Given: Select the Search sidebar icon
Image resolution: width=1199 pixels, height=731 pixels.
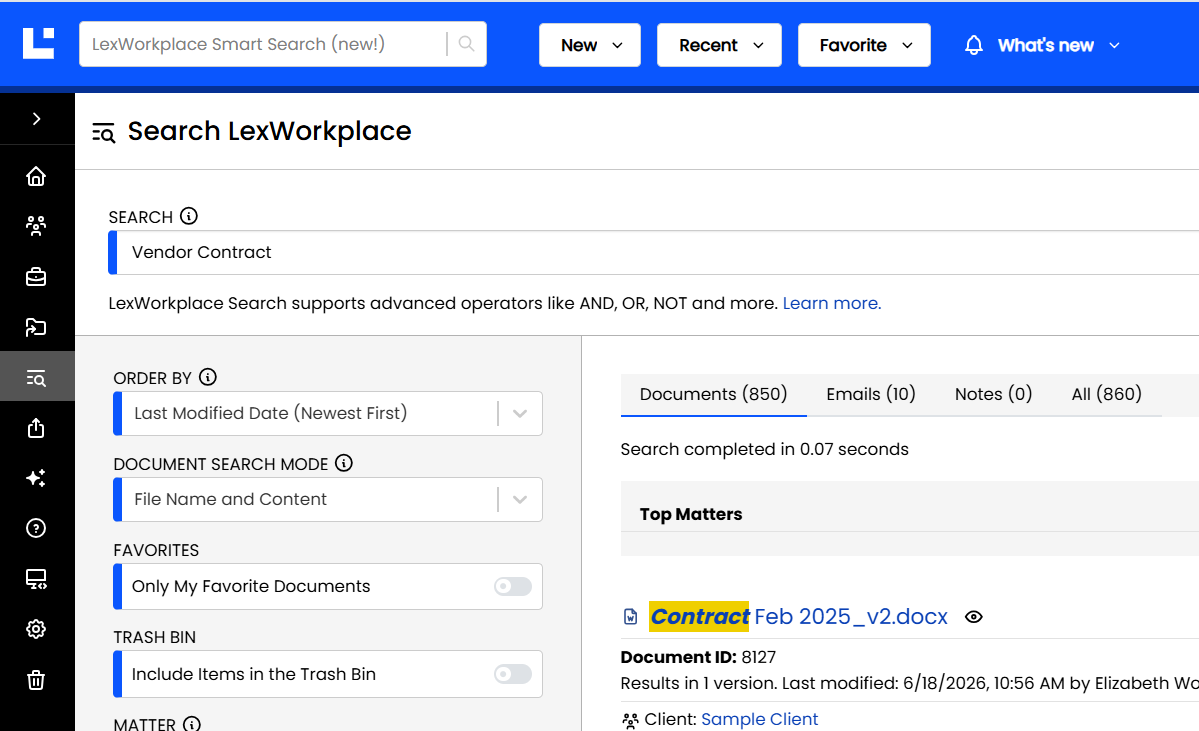Looking at the screenshot, I should pyautogui.click(x=36, y=378).
